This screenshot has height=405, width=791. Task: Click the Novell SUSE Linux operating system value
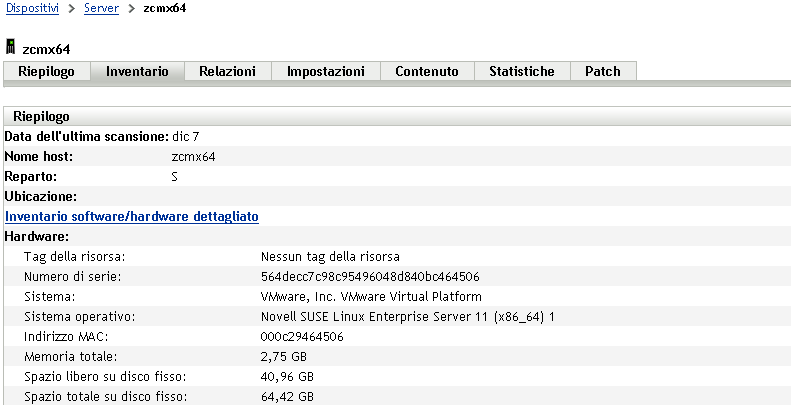point(407,316)
